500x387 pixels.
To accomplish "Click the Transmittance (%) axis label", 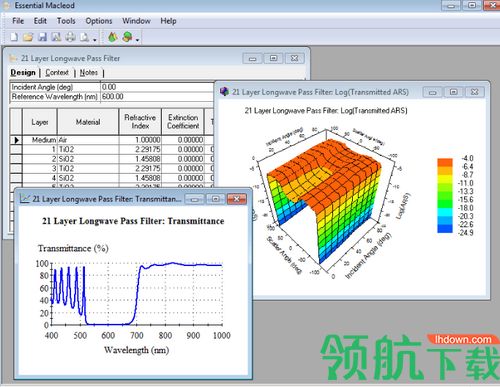I will click(x=73, y=248).
